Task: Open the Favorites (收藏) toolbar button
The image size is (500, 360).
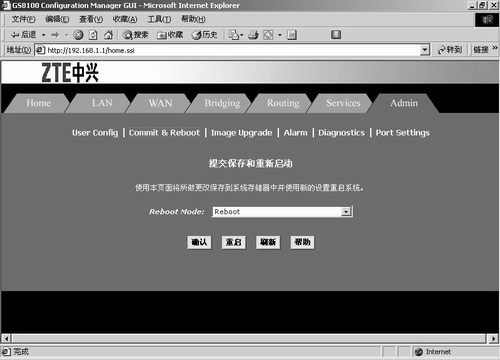Action: tap(170, 35)
